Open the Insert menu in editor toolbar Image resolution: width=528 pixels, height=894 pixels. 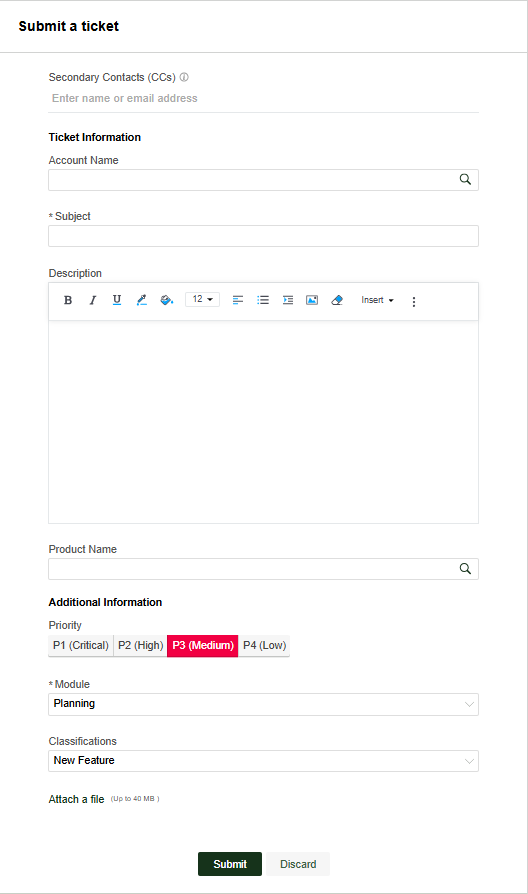coord(377,300)
